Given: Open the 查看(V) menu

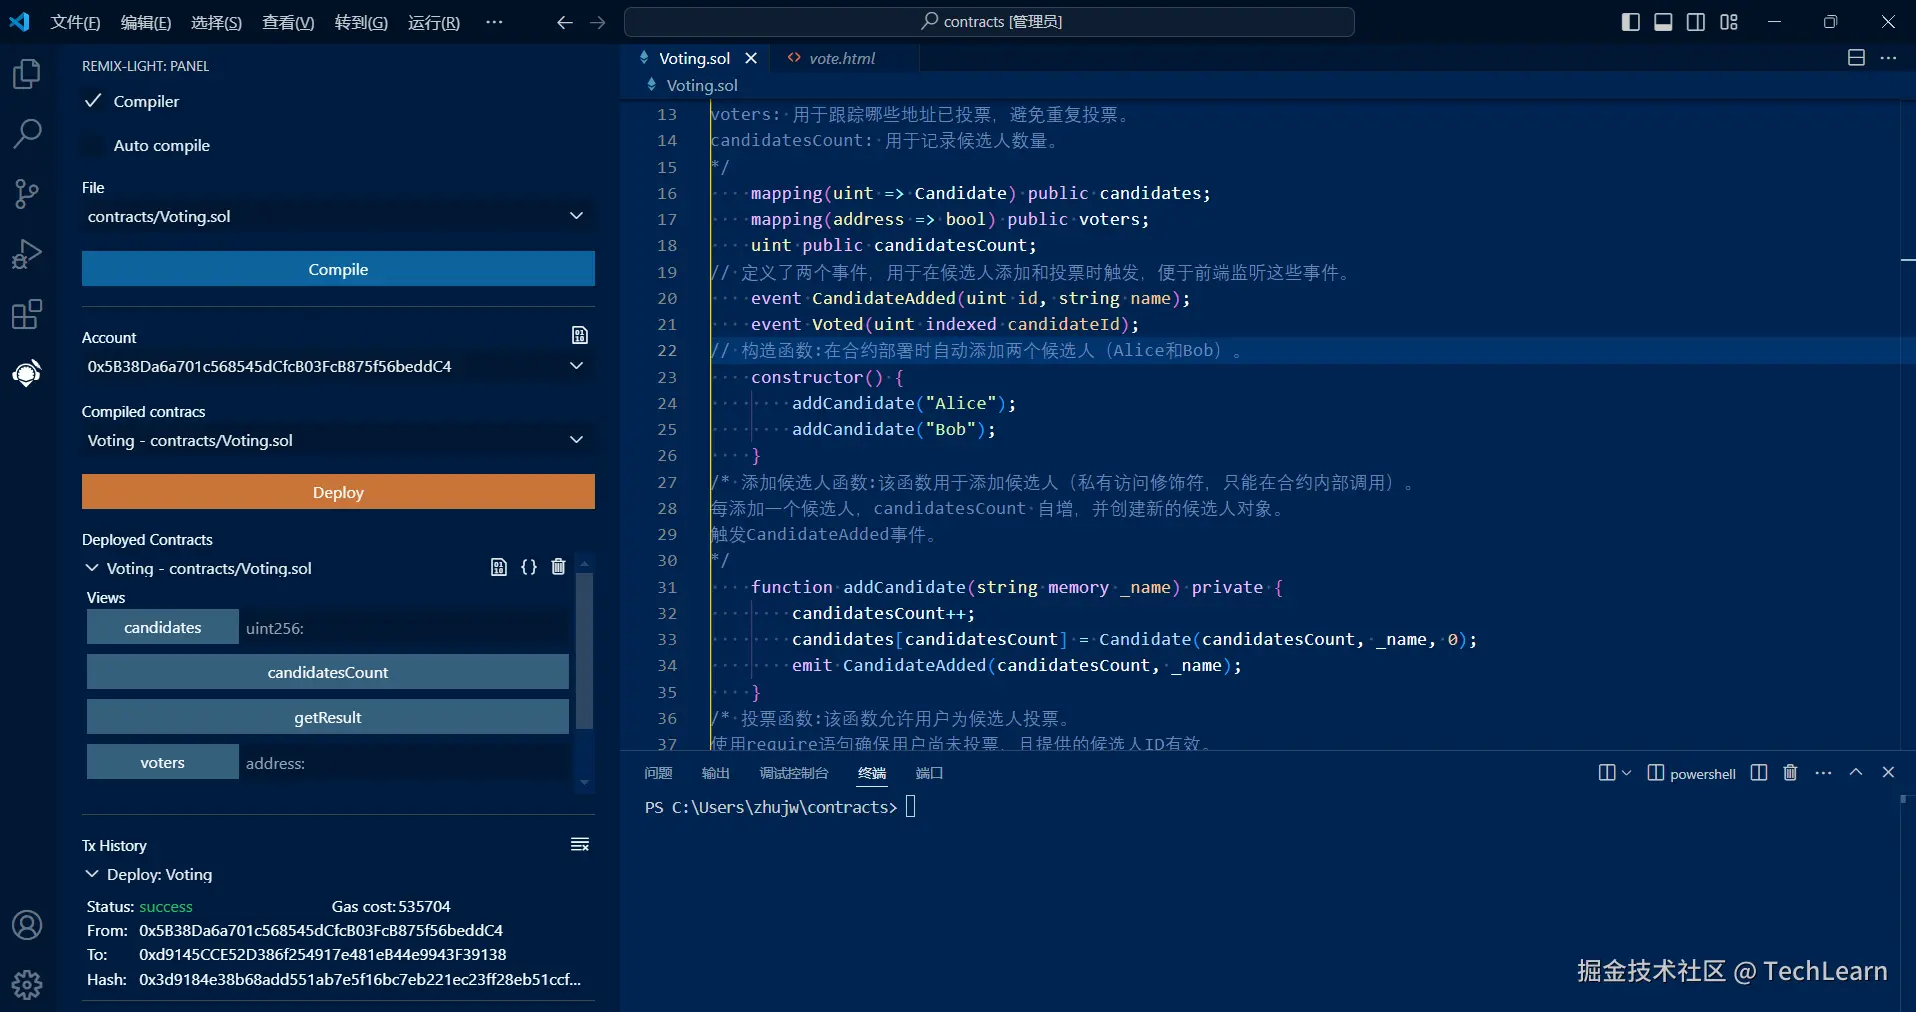Looking at the screenshot, I should click(288, 22).
